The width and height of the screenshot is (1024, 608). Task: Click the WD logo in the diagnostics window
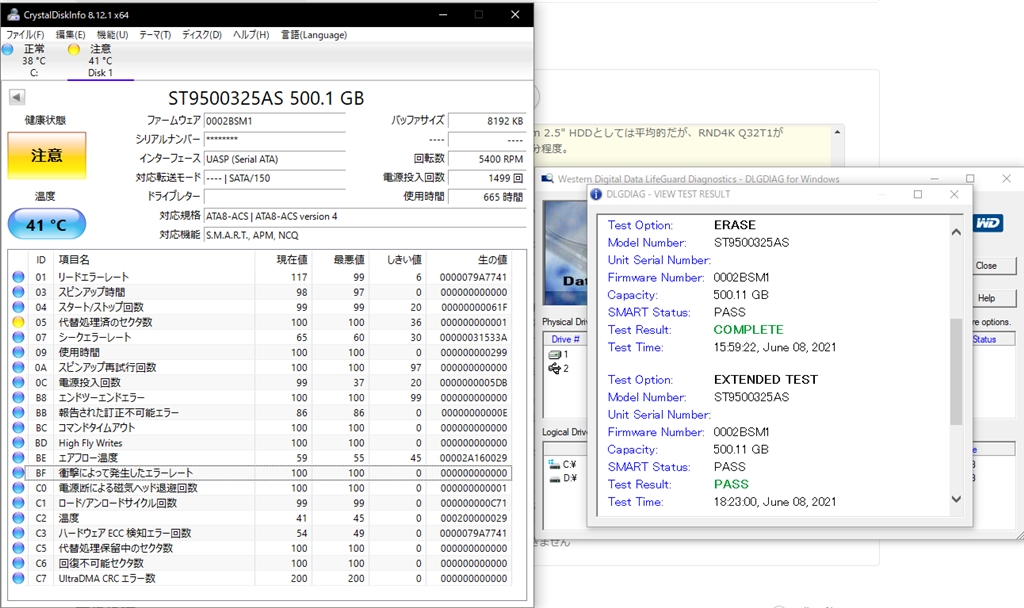pos(987,223)
